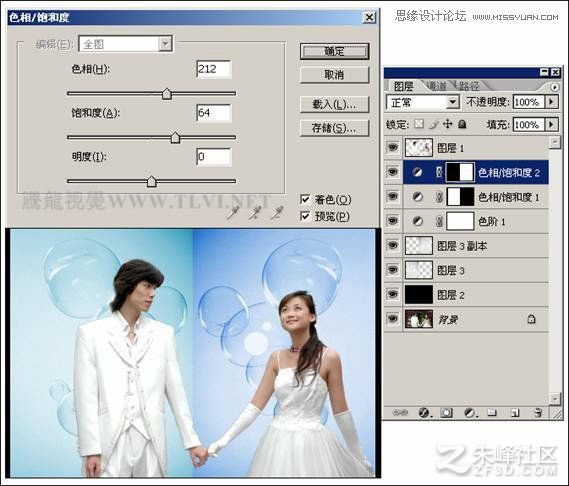The width and height of the screenshot is (569, 486).
Task: Click the lock position move icon
Action: (x=448, y=124)
